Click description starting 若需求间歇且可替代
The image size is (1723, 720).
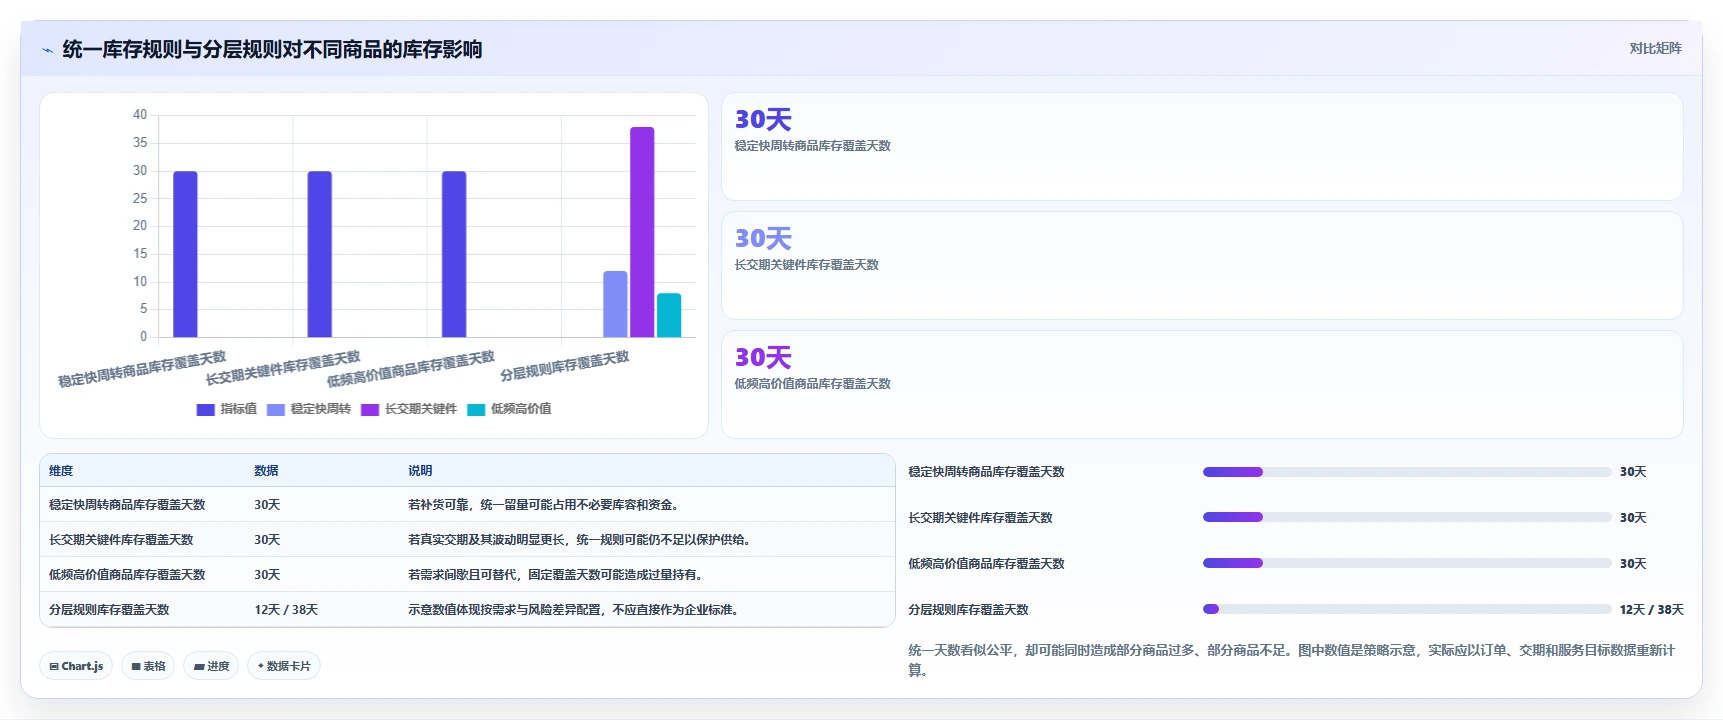(x=557, y=575)
